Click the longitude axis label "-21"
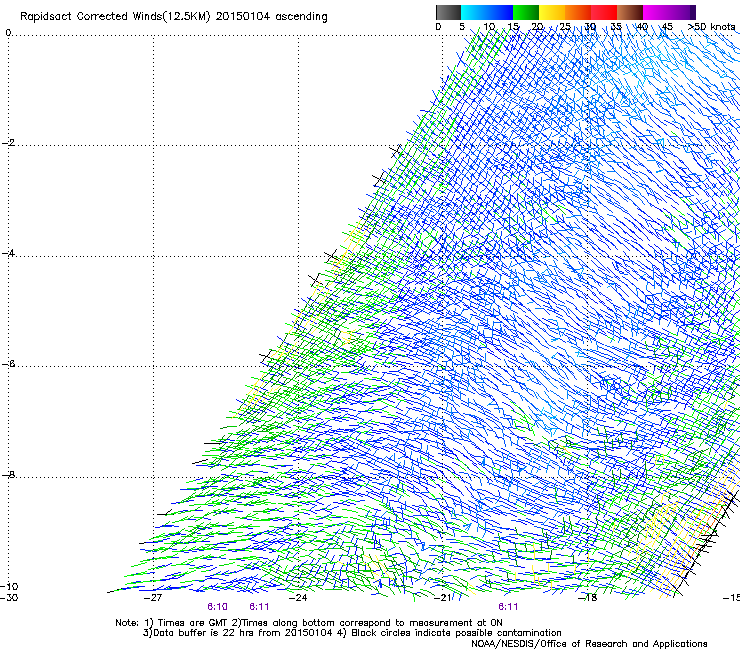The image size is (740, 650). point(443,598)
